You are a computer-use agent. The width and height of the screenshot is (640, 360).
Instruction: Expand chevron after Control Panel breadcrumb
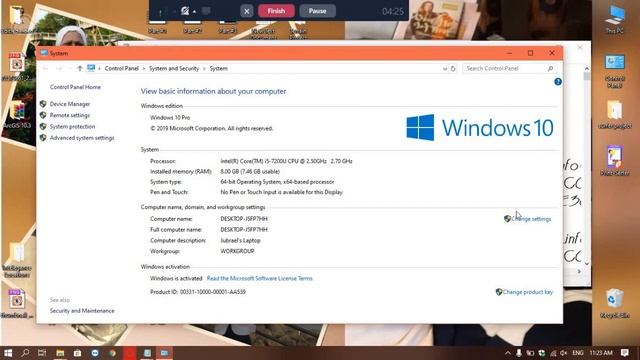tap(144, 69)
